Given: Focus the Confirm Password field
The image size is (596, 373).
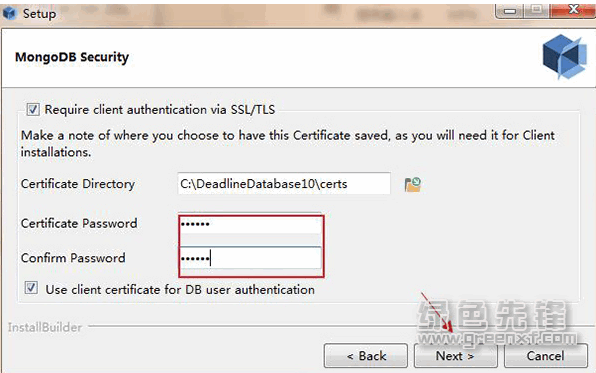Looking at the screenshot, I should tap(250, 259).
